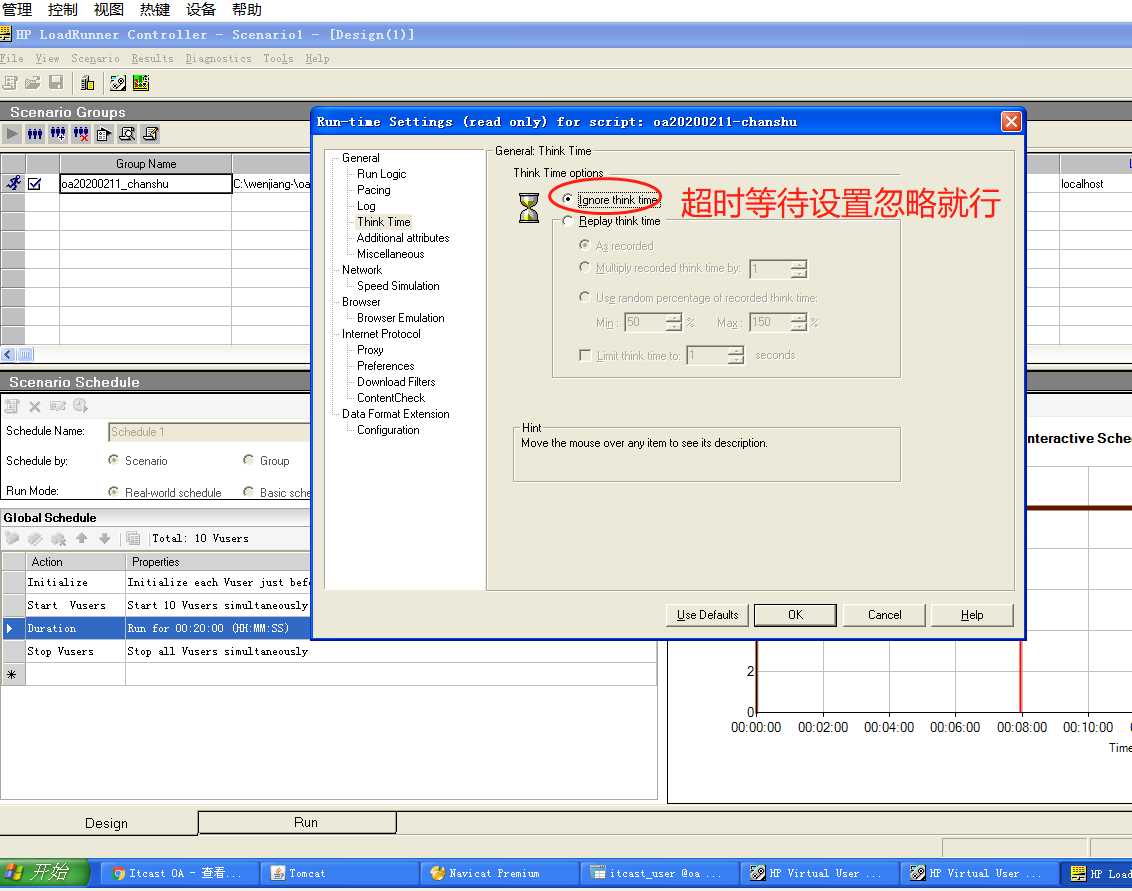Click the group Details pencil icon
This screenshot has height=891, width=1132.
[150, 134]
